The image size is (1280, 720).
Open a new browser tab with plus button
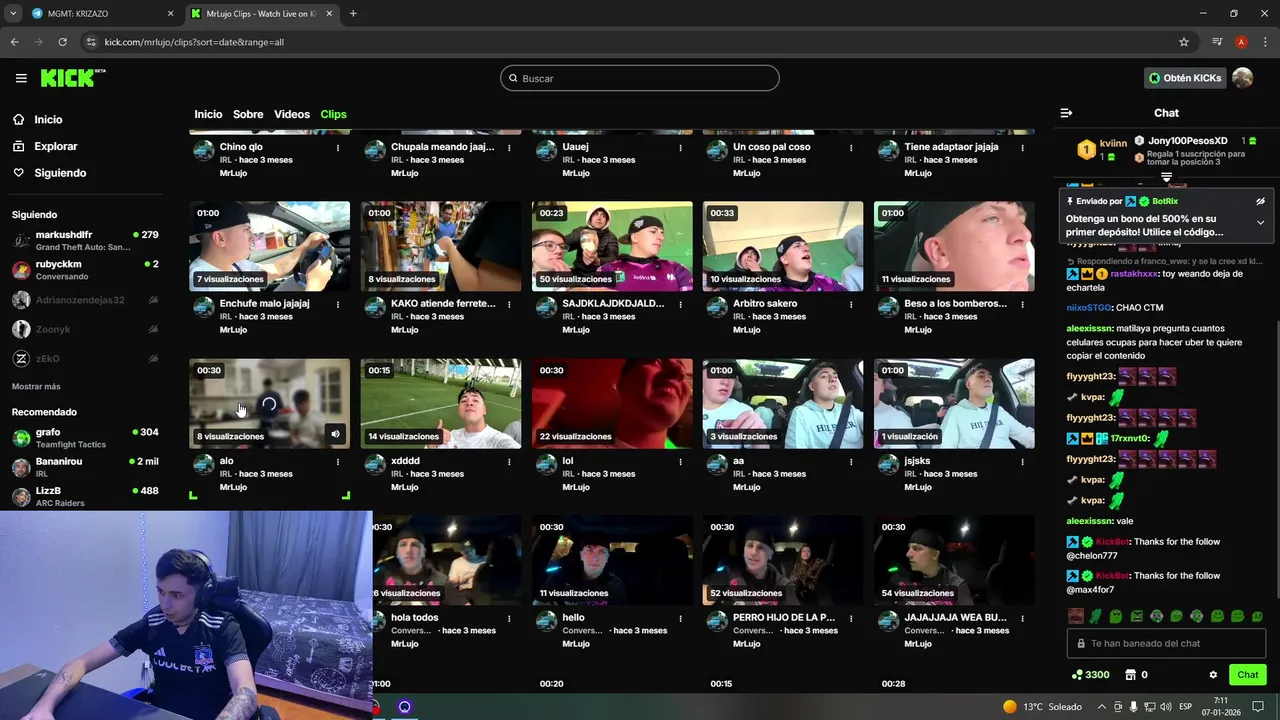353,14
